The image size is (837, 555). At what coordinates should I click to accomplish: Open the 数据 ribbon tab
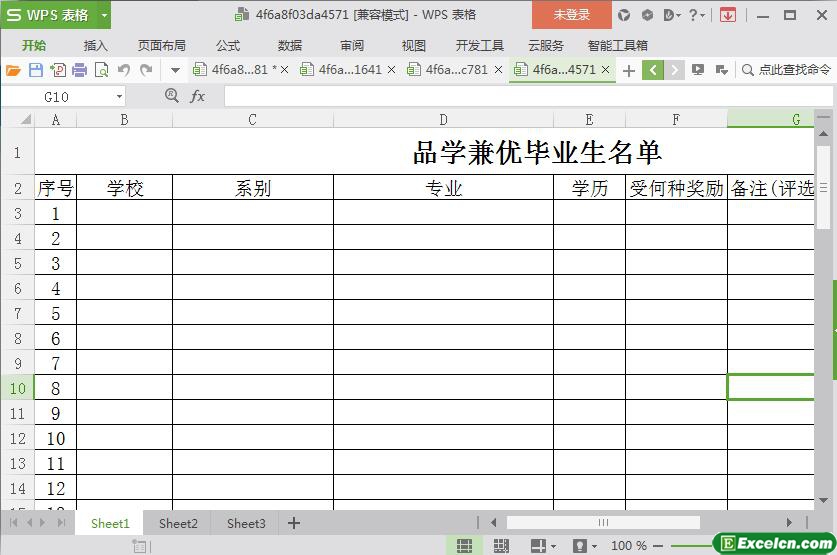(x=290, y=45)
